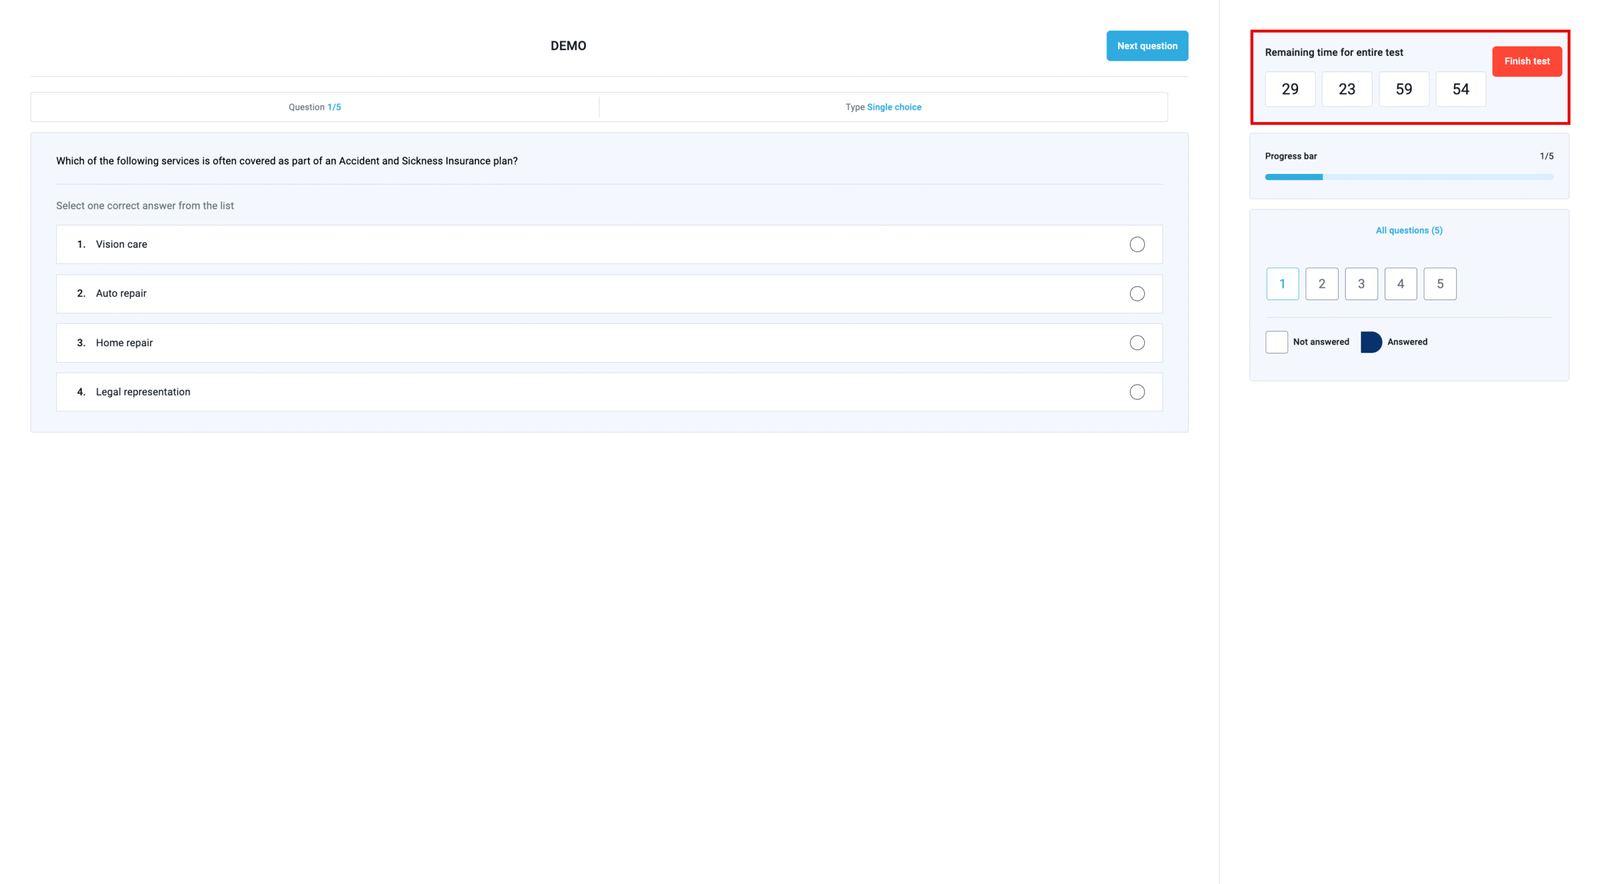Select the Home repair radio button

coord(1136,343)
